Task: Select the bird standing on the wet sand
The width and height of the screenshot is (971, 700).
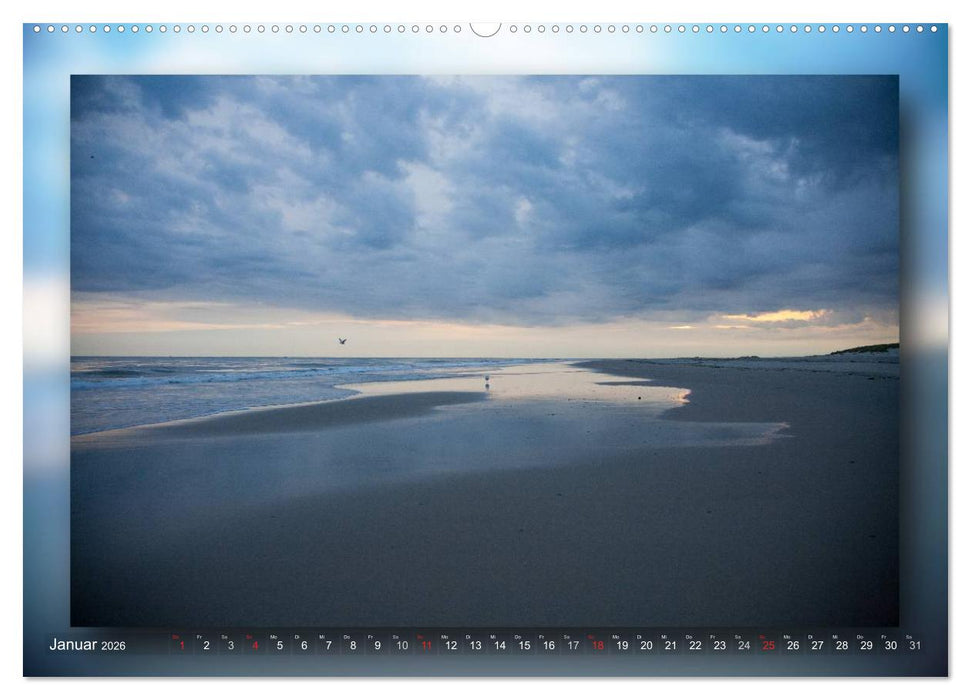Action: (487, 379)
